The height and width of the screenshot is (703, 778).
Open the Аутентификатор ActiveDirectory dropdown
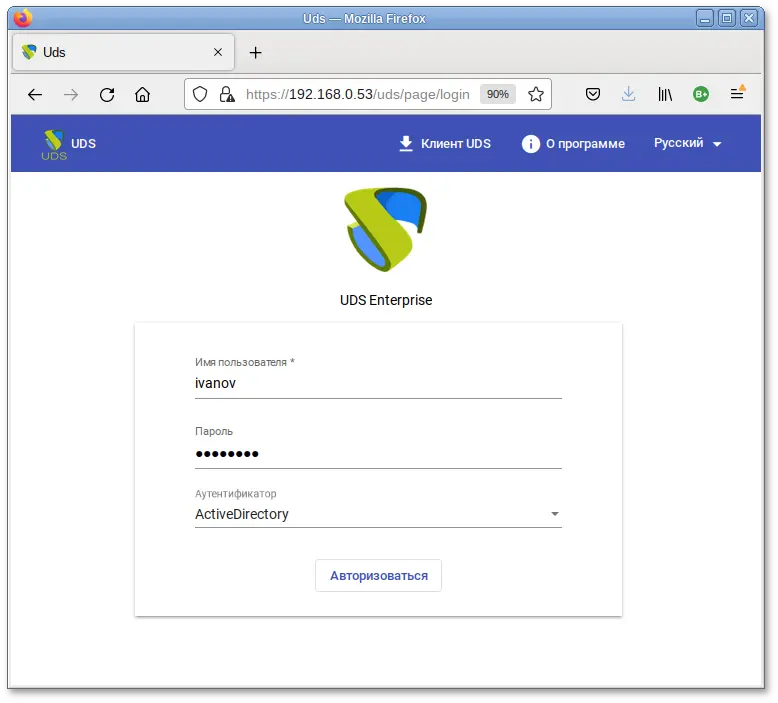pos(378,514)
